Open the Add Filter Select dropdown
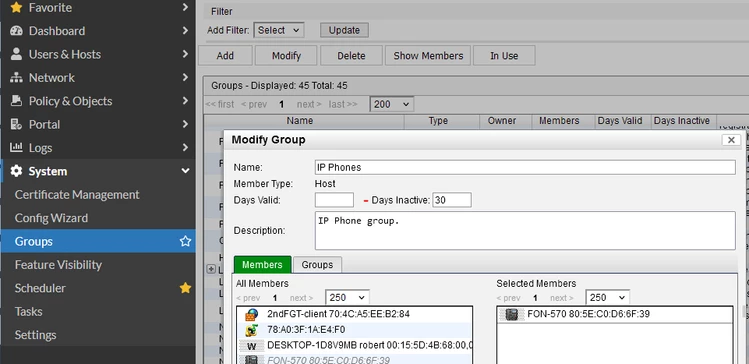Viewport: 749px width, 364px height. 278,30
